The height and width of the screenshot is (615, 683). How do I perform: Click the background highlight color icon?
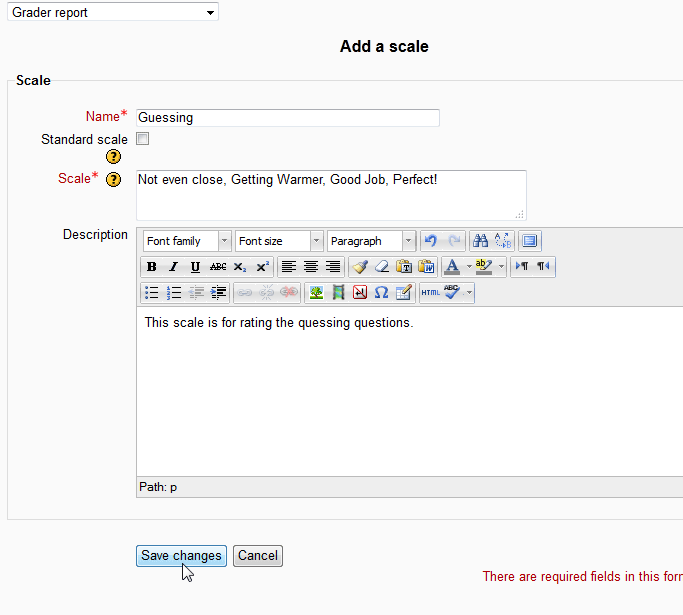[x=484, y=267]
